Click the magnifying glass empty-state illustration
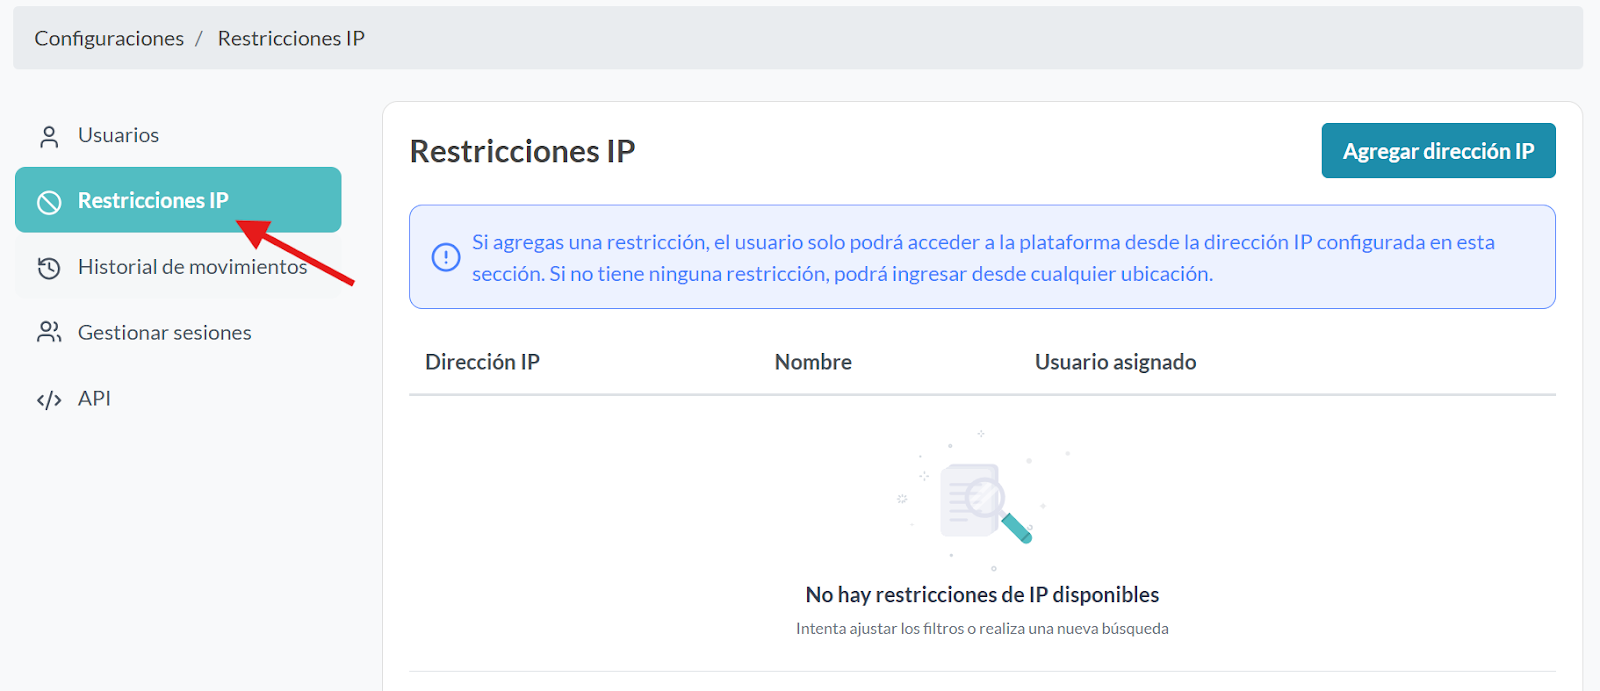The width and height of the screenshot is (1600, 691). coord(985,502)
